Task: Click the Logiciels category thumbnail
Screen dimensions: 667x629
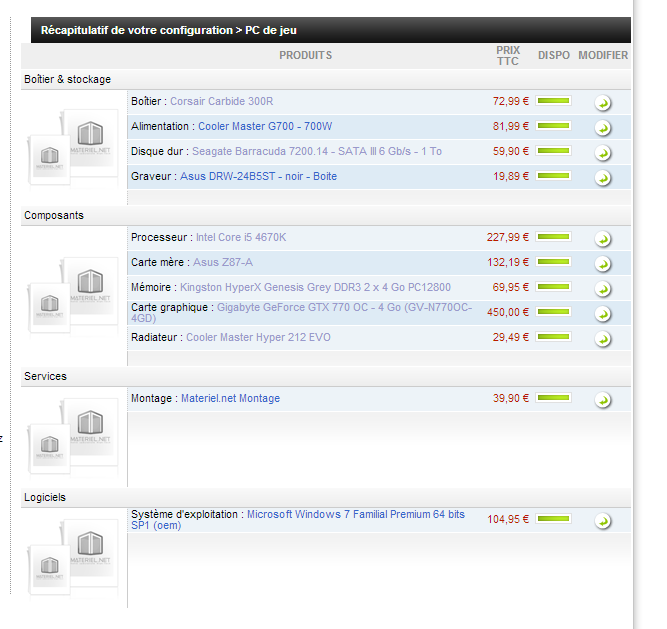Action: tap(72, 557)
